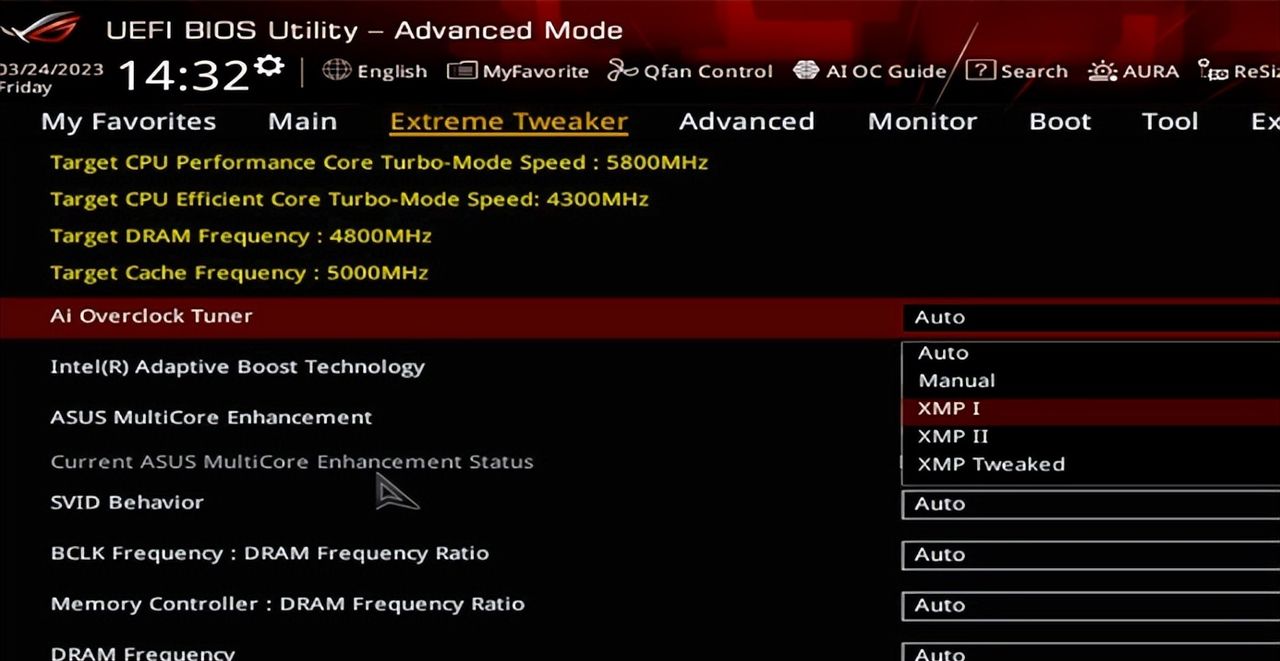Select ASUS MultiCore Enhancement setting
1280x661 pixels.
click(x=211, y=417)
